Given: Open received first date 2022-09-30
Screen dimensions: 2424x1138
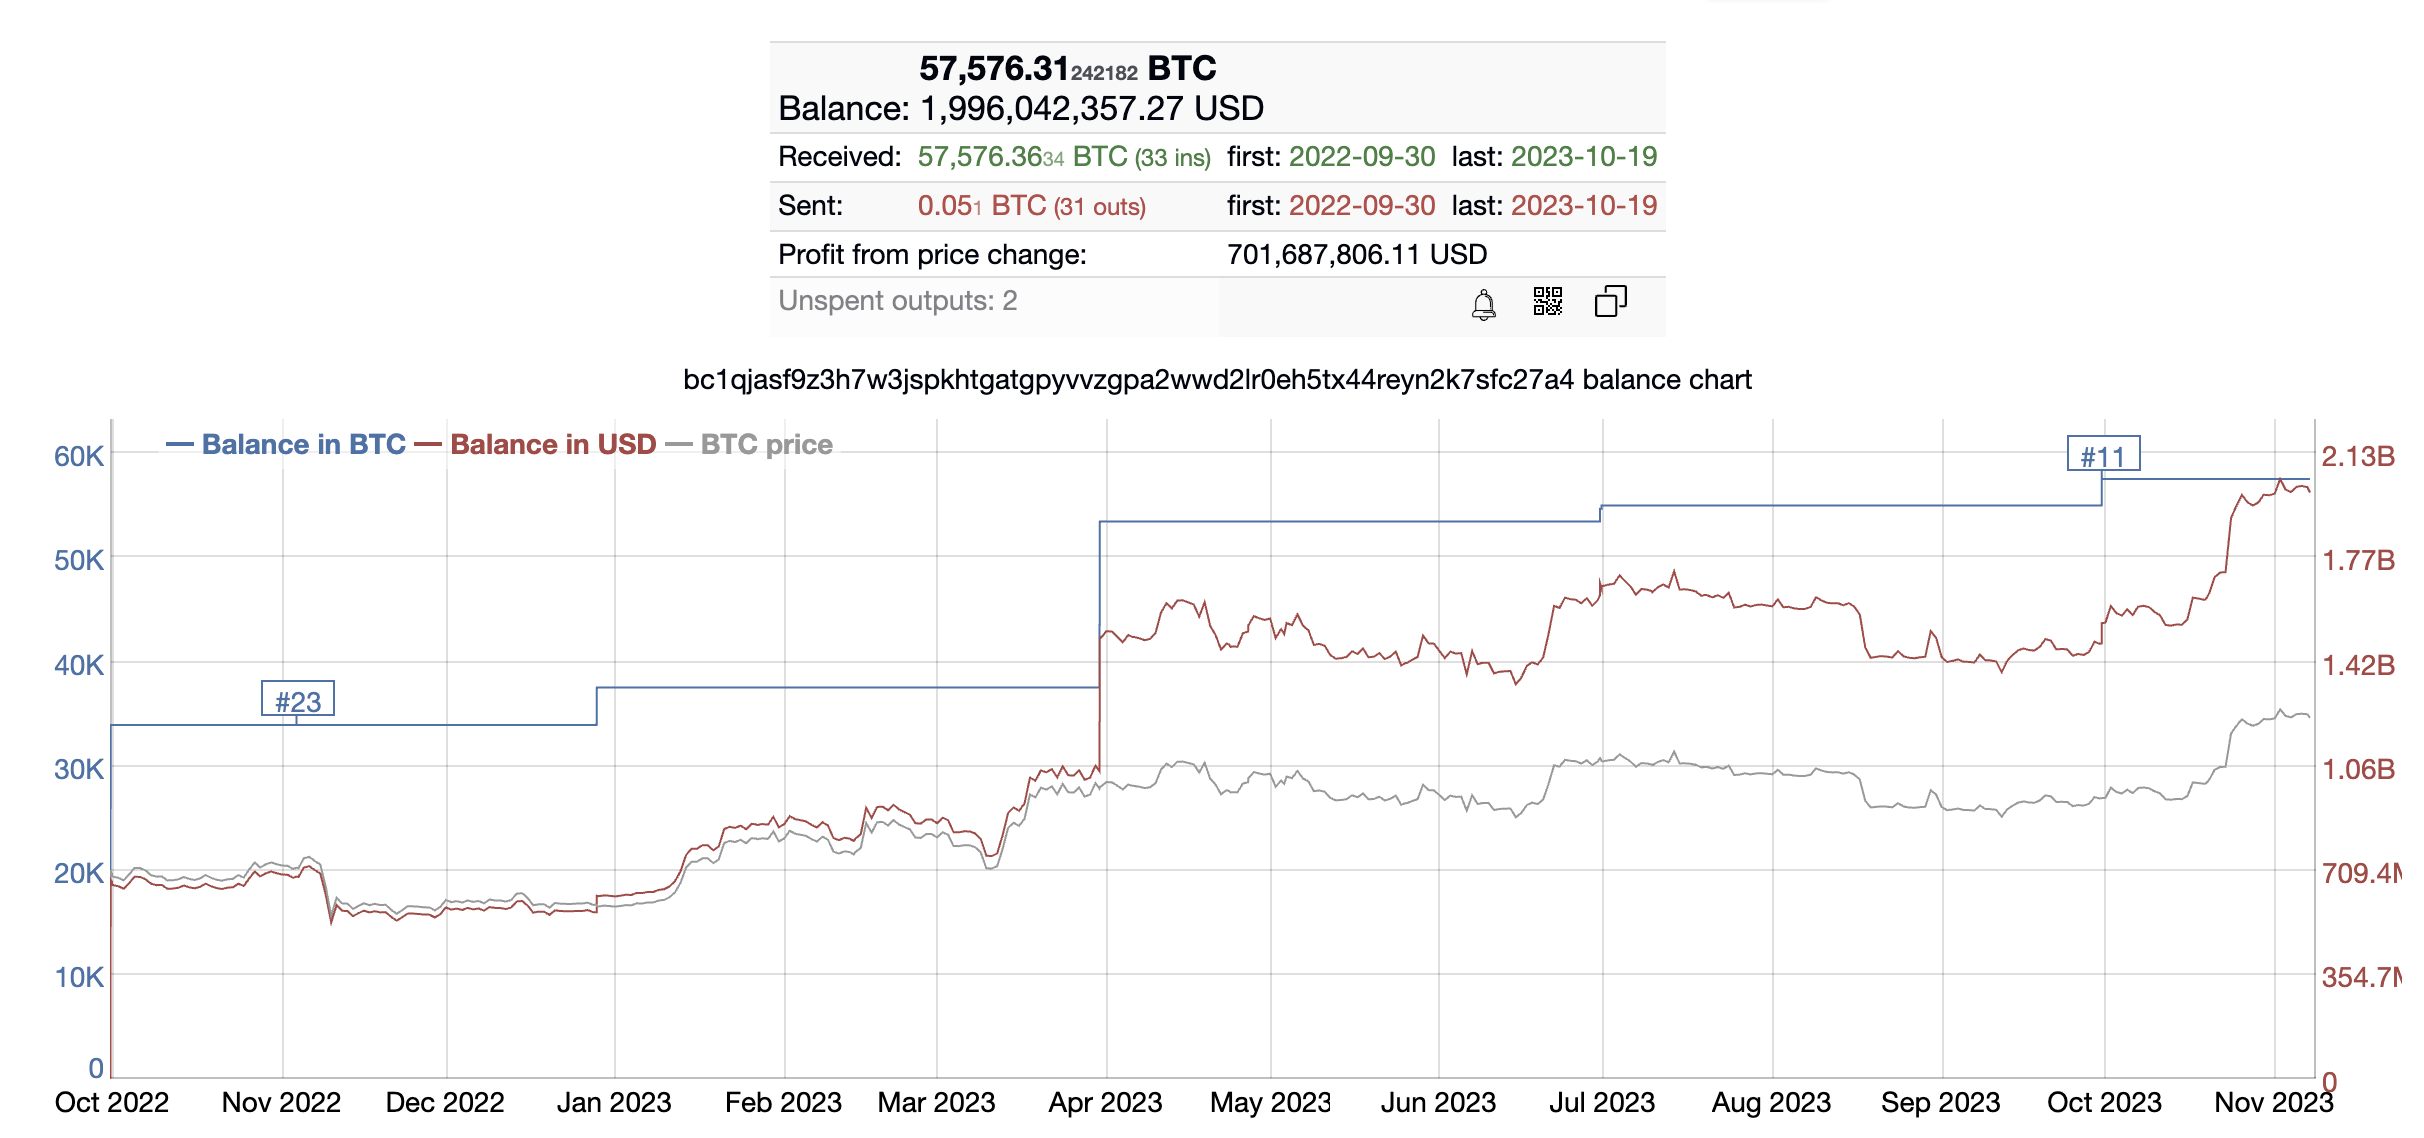Looking at the screenshot, I should point(1362,157).
